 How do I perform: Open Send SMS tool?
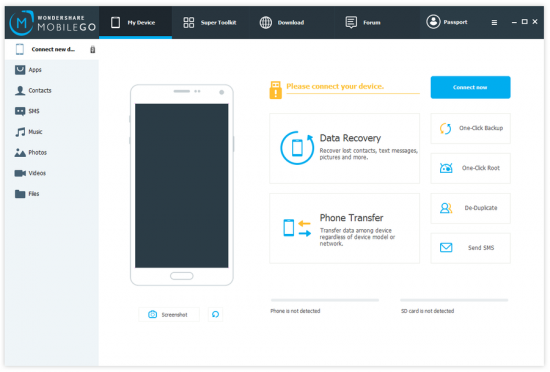coord(470,248)
